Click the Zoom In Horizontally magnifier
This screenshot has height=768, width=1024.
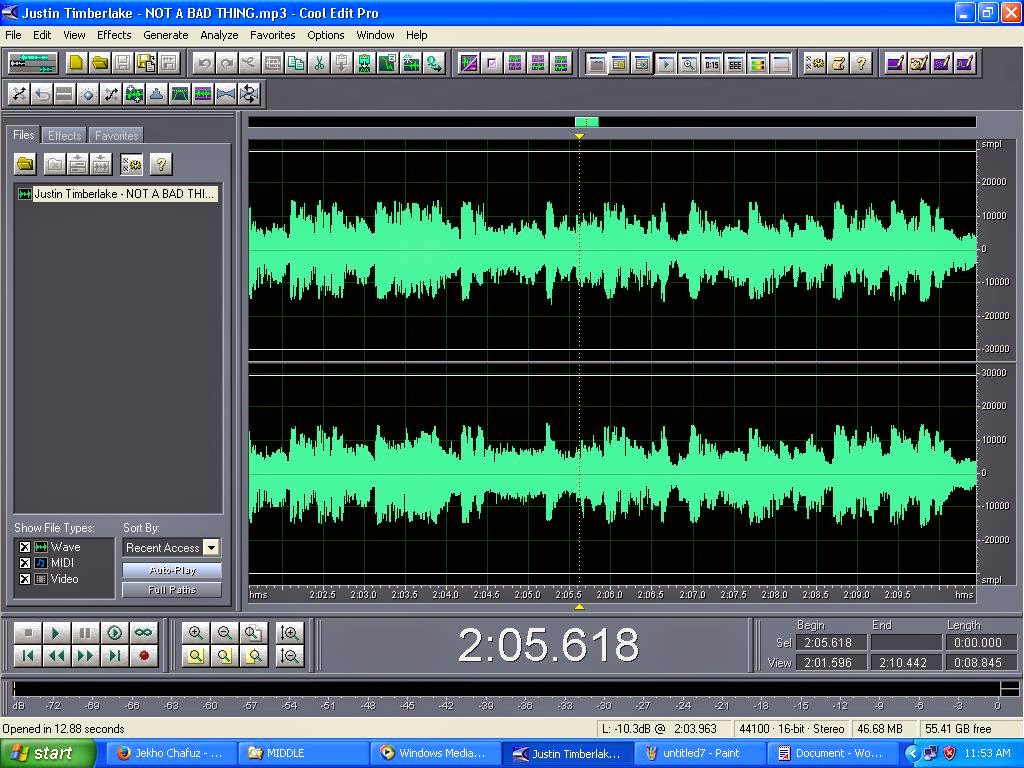pos(195,633)
